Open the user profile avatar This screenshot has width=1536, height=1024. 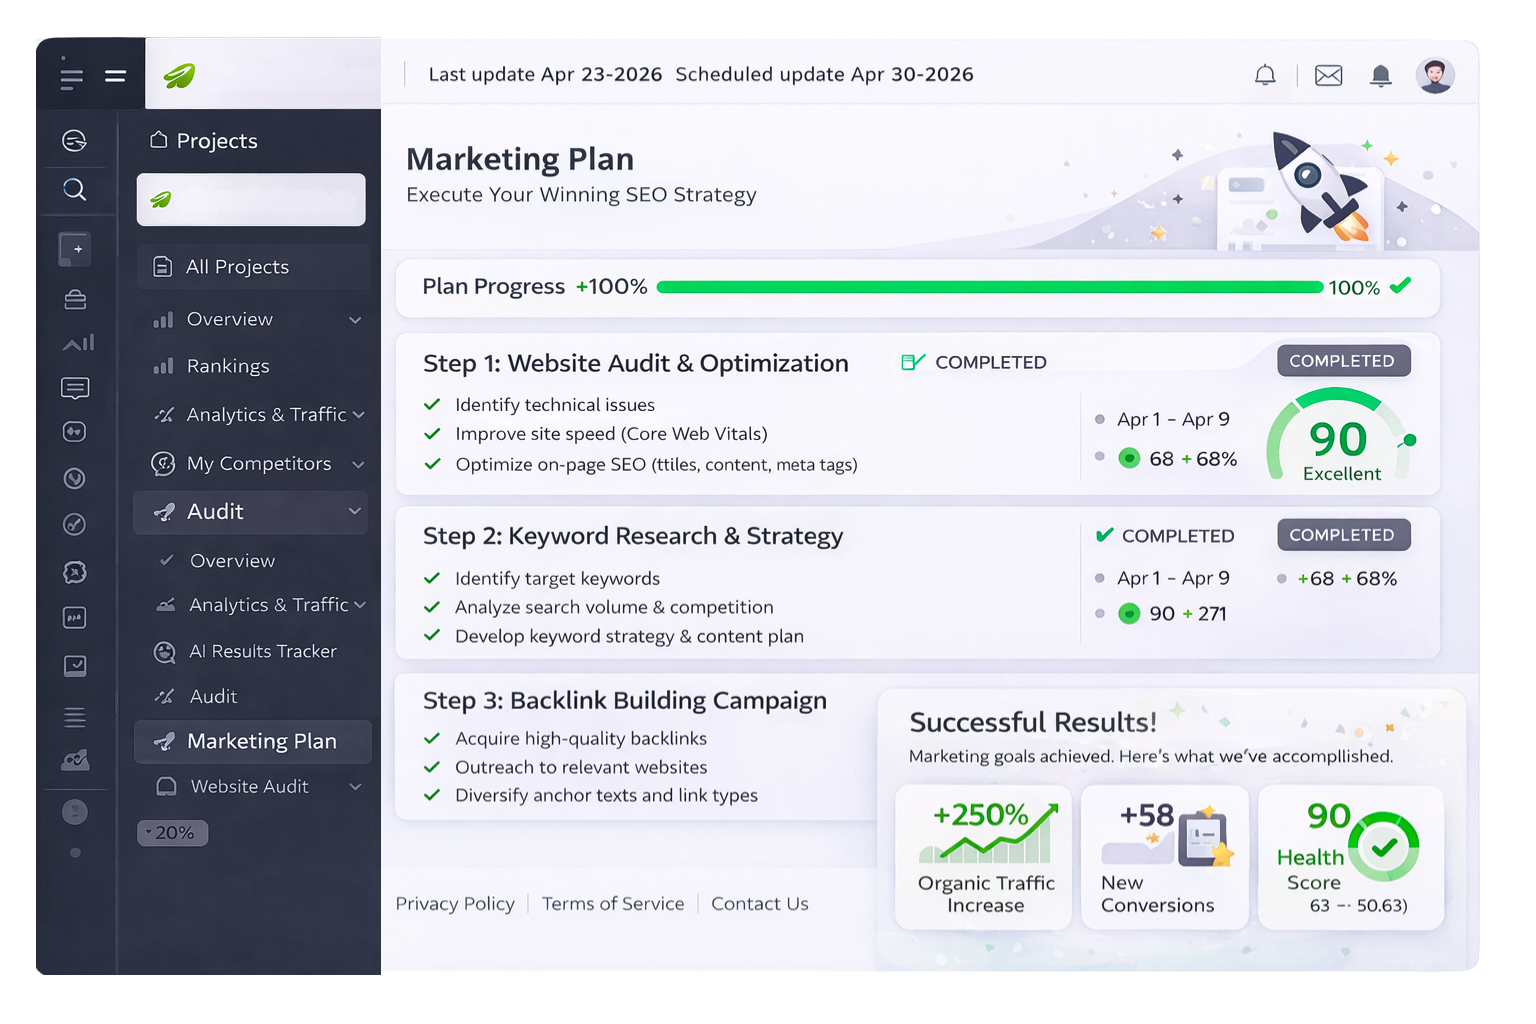click(x=1435, y=74)
